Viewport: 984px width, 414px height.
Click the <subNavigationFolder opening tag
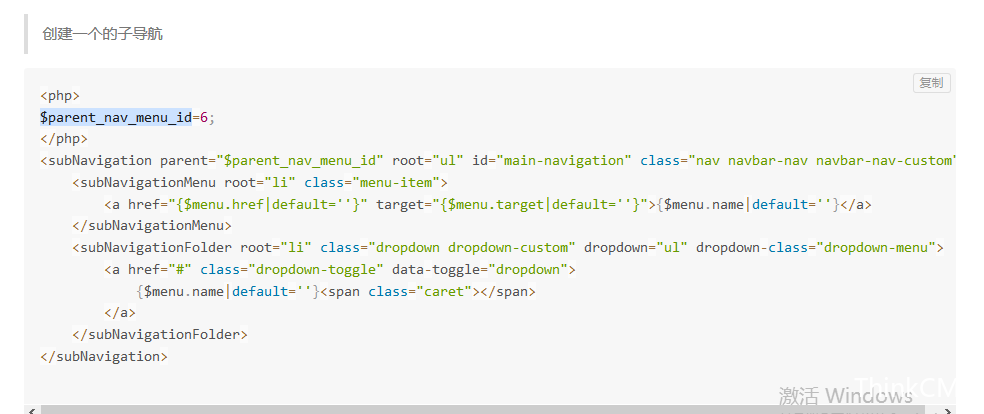click(152, 248)
